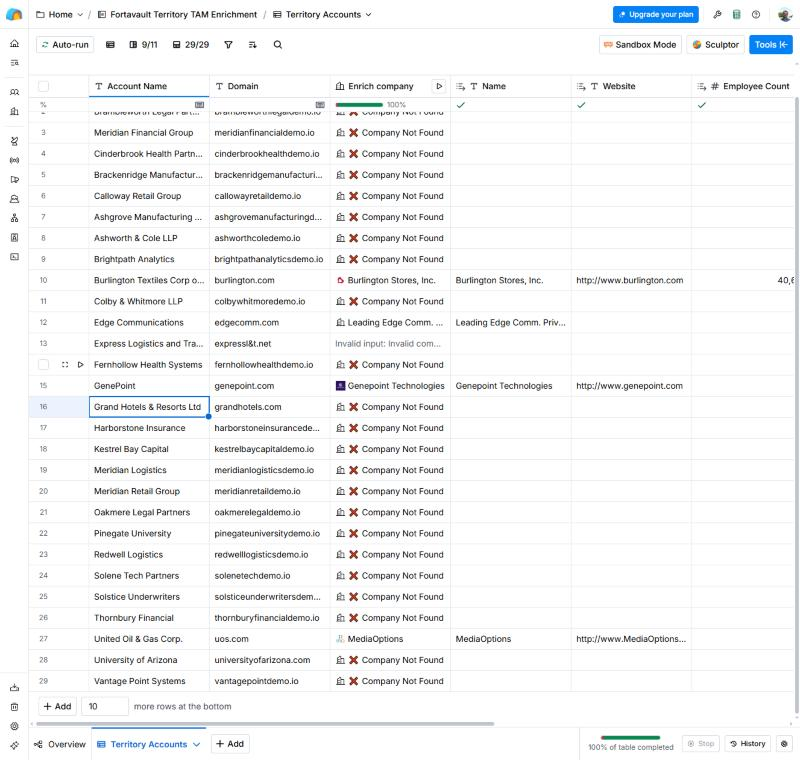
Task: Click the Account Name column keyboard icon
Action: 199,105
